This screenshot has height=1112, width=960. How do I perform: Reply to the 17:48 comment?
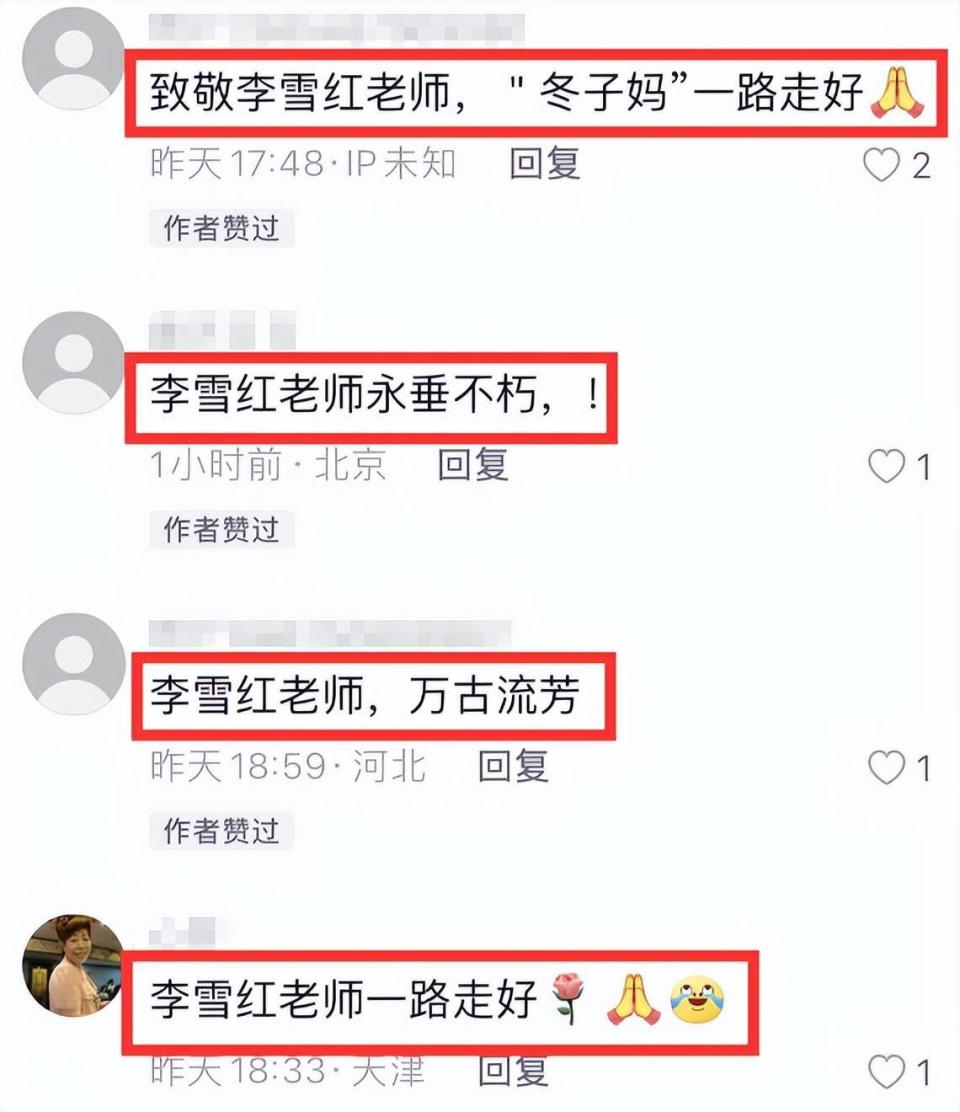pyautogui.click(x=545, y=164)
